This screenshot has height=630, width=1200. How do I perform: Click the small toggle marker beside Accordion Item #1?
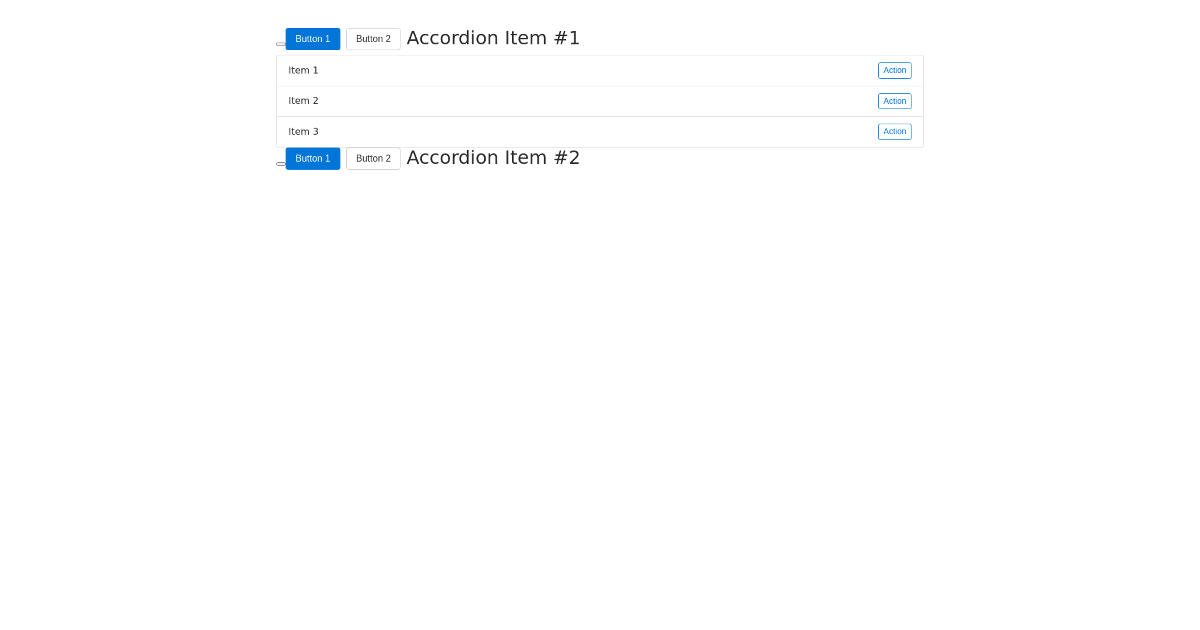point(281,44)
